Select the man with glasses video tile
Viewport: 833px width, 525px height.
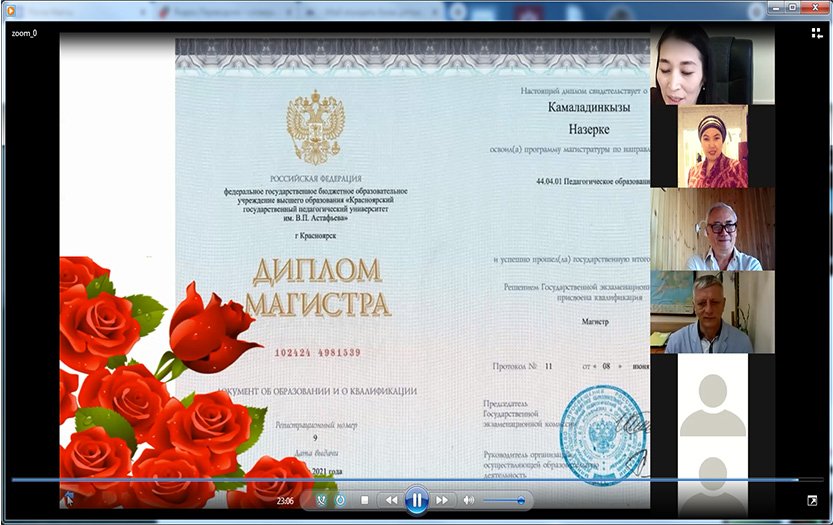pos(712,229)
